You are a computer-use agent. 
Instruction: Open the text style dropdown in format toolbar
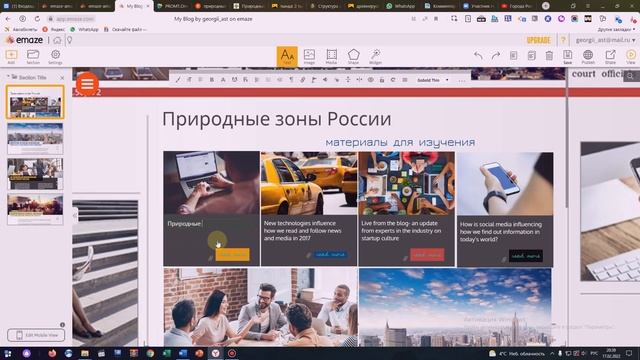click(x=433, y=80)
